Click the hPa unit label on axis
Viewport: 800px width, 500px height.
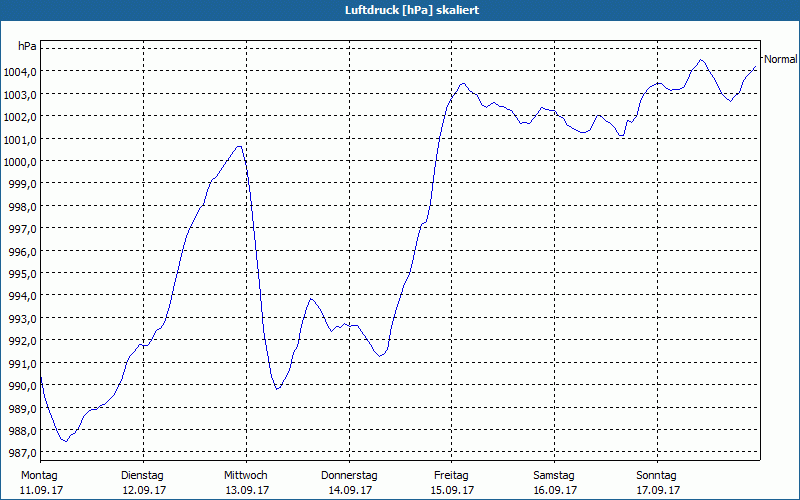click(28, 46)
